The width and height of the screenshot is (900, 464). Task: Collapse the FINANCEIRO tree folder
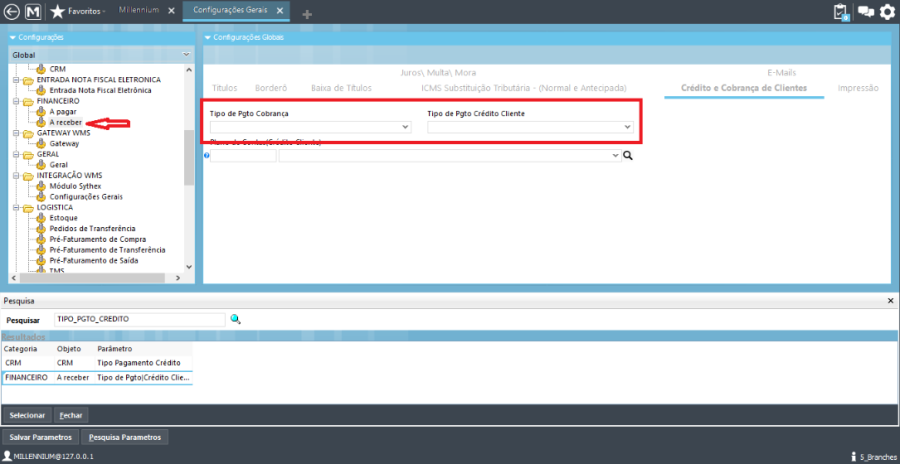(16, 101)
